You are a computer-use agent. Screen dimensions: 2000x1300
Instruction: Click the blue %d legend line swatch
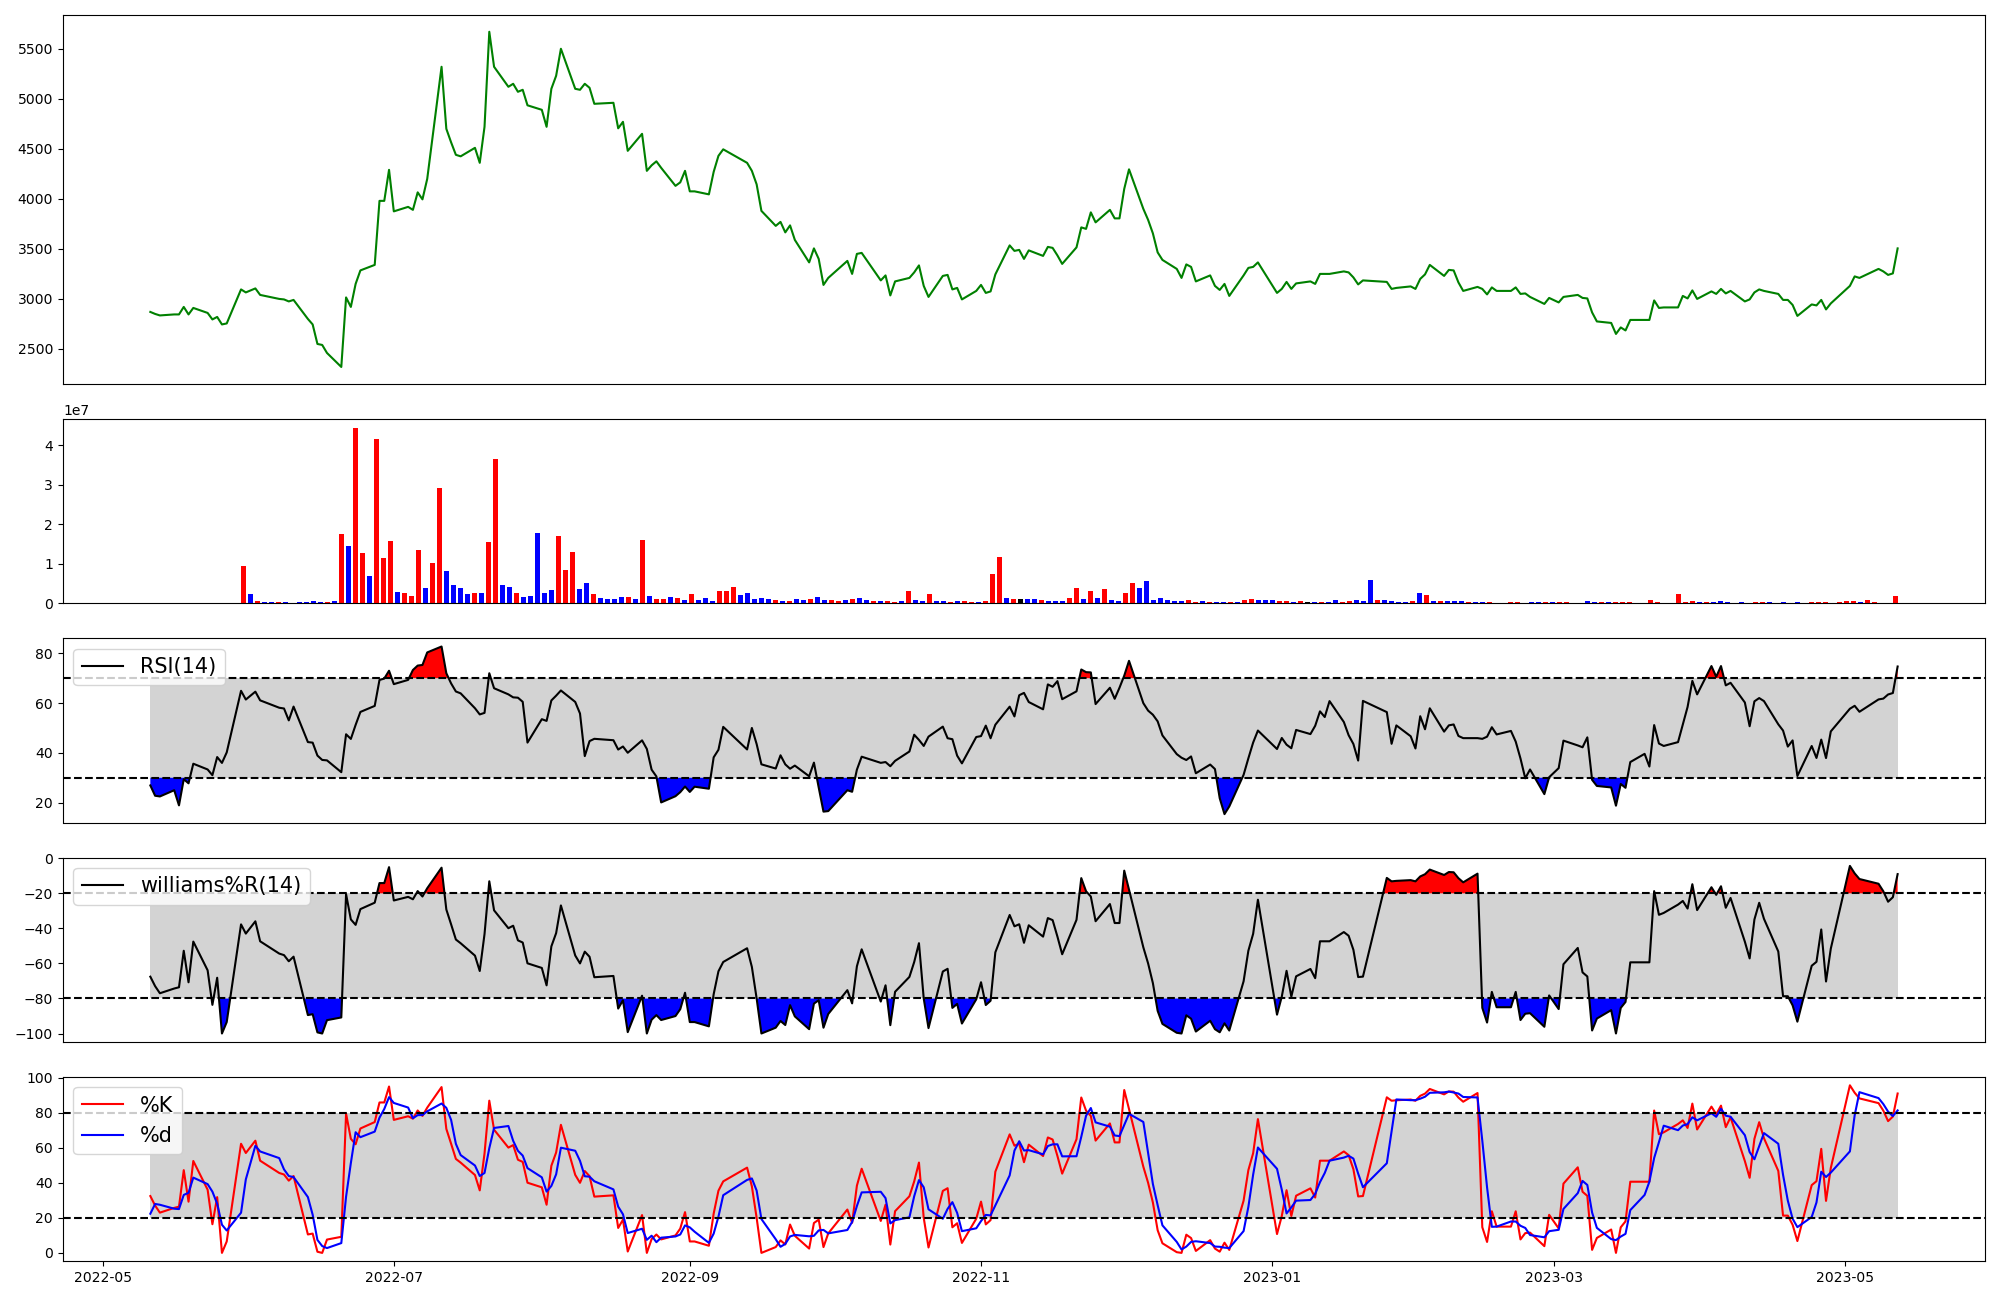point(102,1135)
